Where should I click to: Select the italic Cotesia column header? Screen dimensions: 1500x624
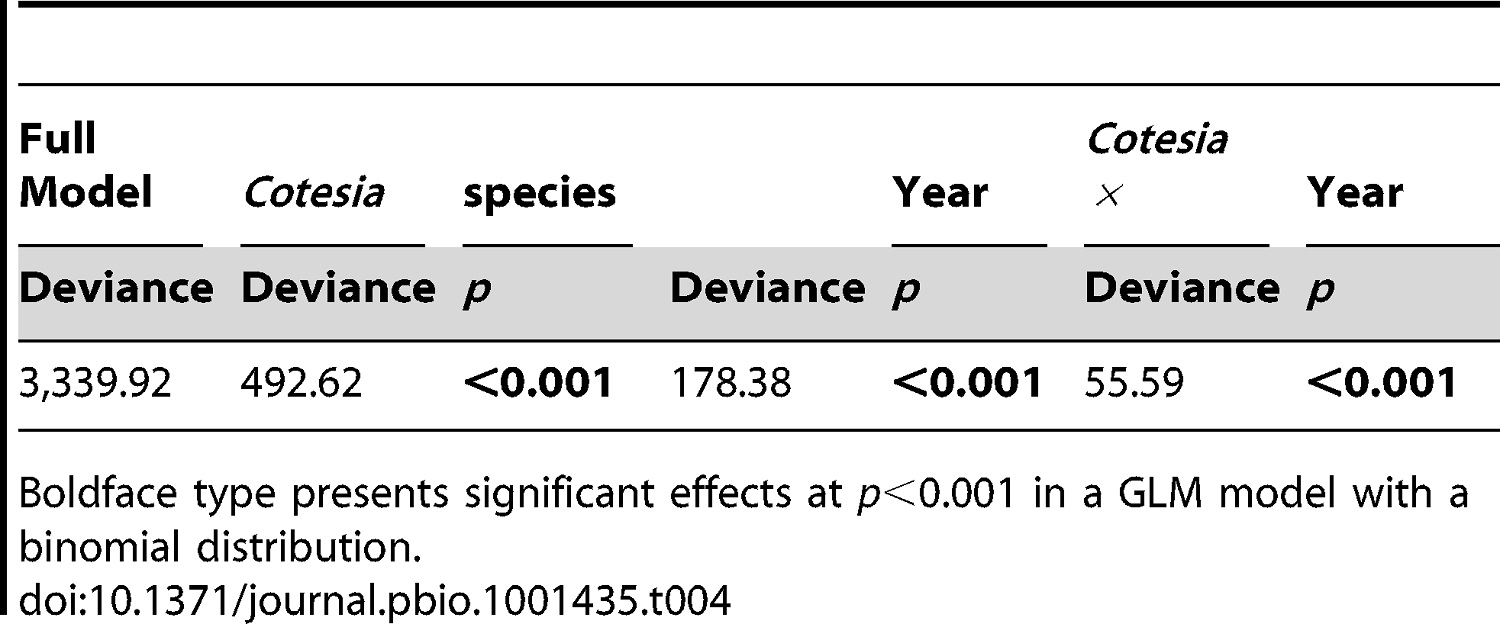tap(312, 192)
